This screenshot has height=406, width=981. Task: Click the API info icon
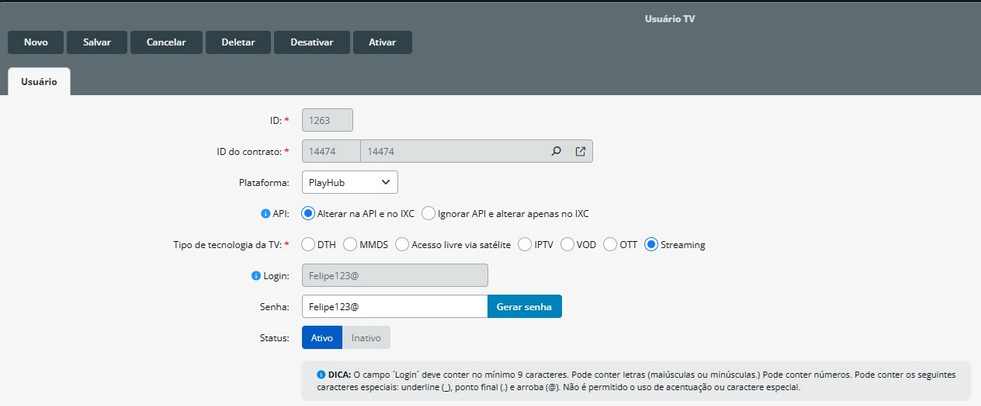(x=265, y=213)
